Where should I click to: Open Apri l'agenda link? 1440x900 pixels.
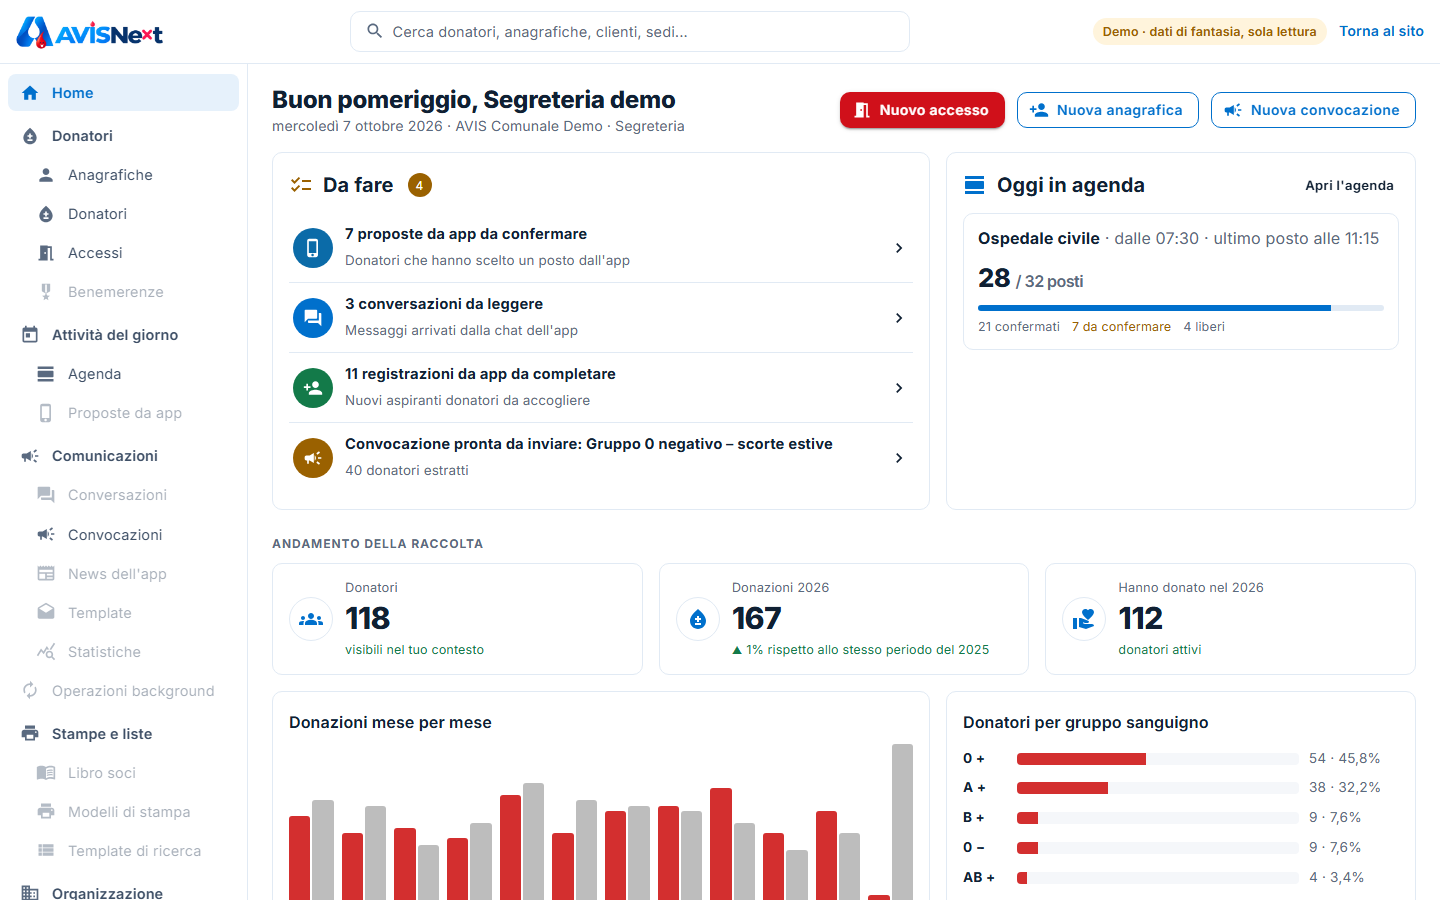pos(1349,185)
